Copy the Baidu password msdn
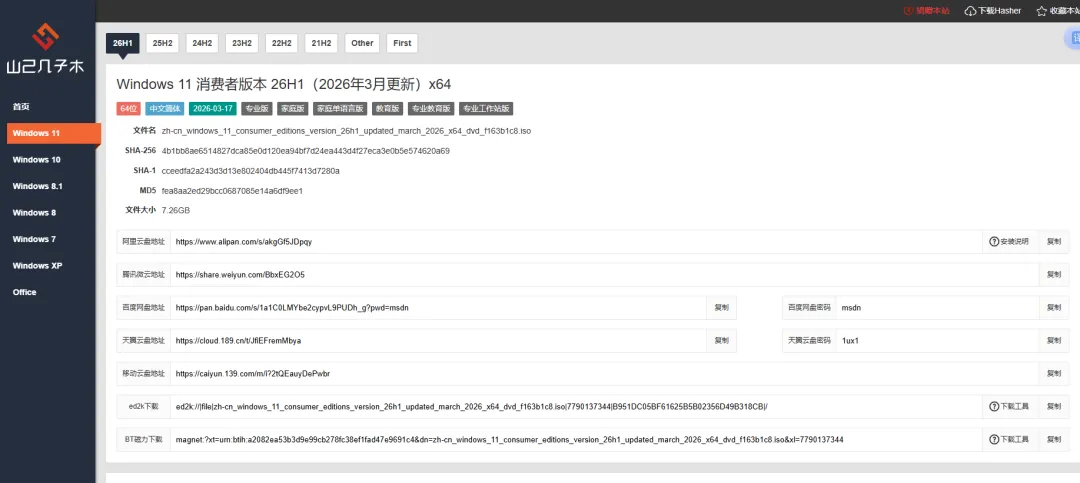The width and height of the screenshot is (1080, 483). 1054,308
